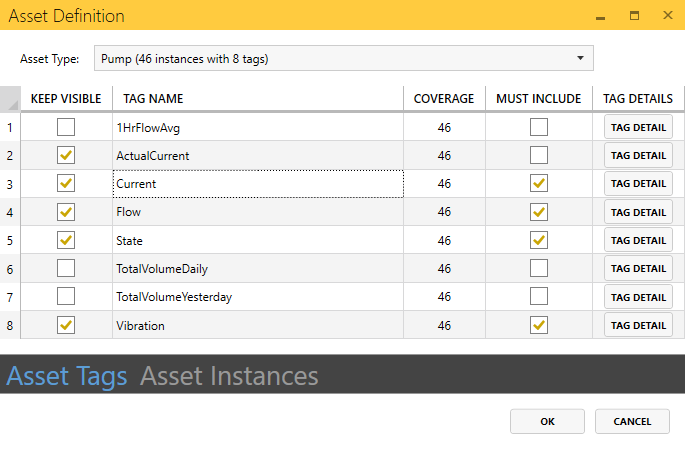685x449 pixels.
Task: Open Tag Detail for 1HrFlowAvg
Action: (638, 127)
